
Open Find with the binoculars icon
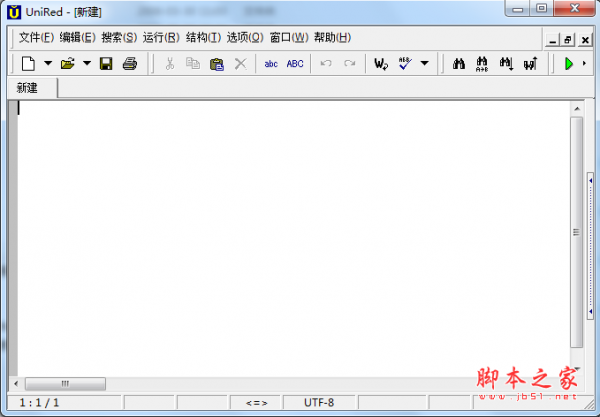[459, 64]
